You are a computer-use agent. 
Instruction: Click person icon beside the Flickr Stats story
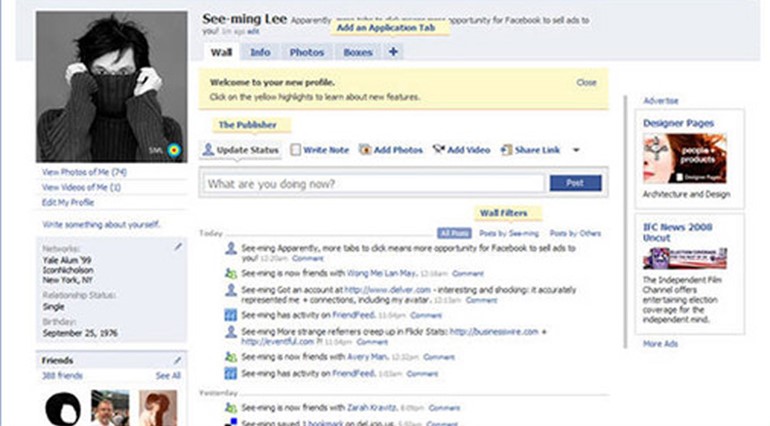click(230, 332)
